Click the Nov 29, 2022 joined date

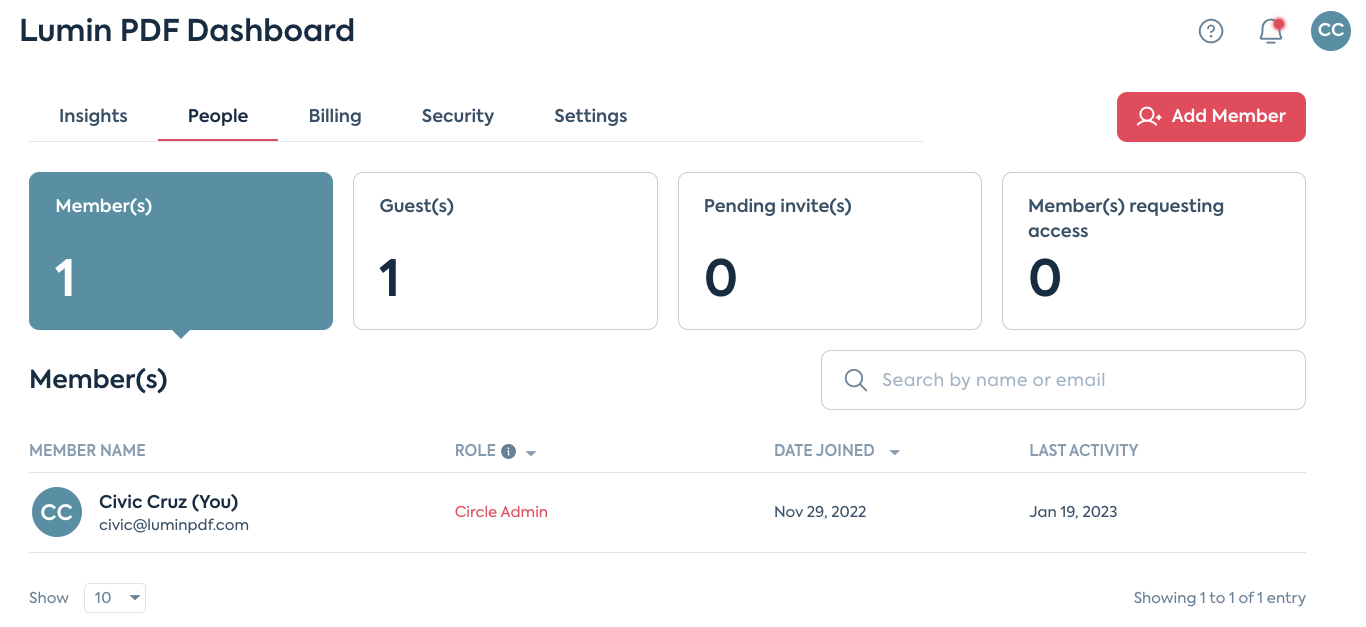coord(820,512)
